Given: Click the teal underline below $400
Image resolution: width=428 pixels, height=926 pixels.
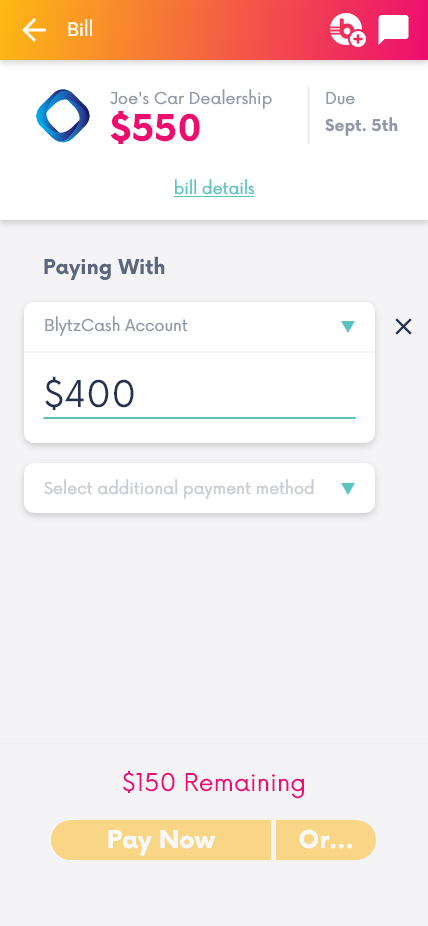Looking at the screenshot, I should pos(200,418).
